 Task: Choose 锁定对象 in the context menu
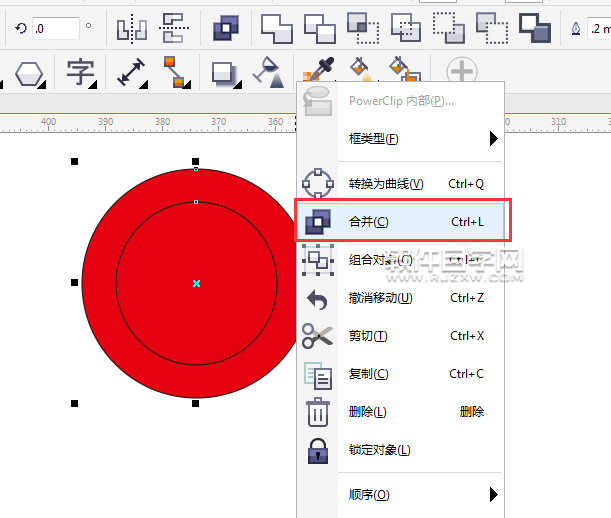pyautogui.click(x=401, y=450)
